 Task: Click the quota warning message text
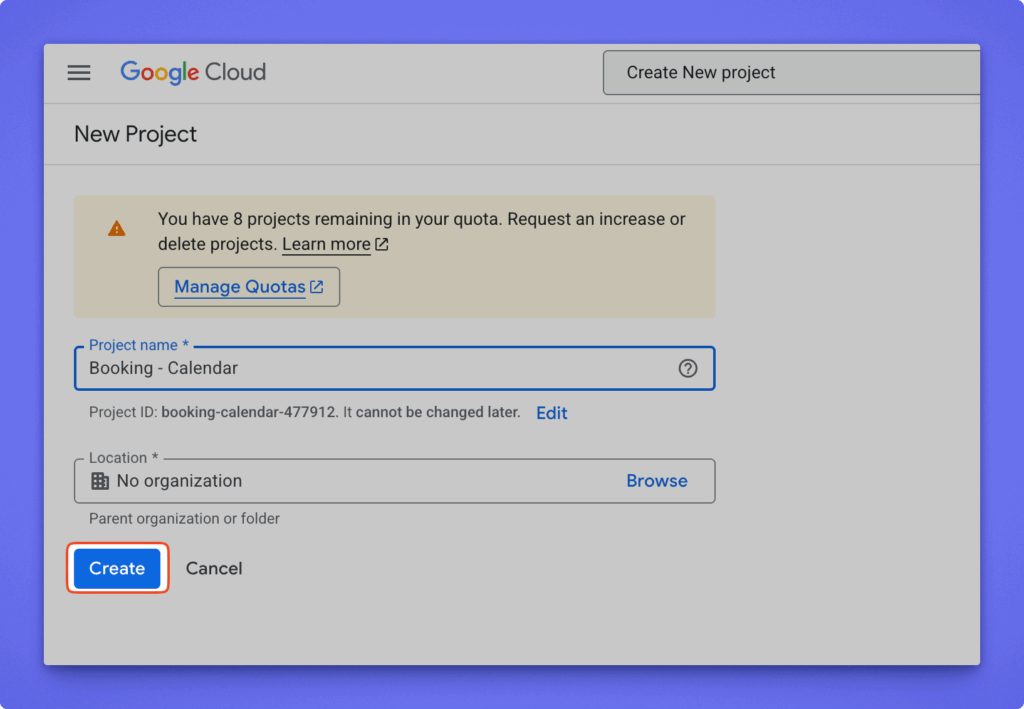coord(421,219)
